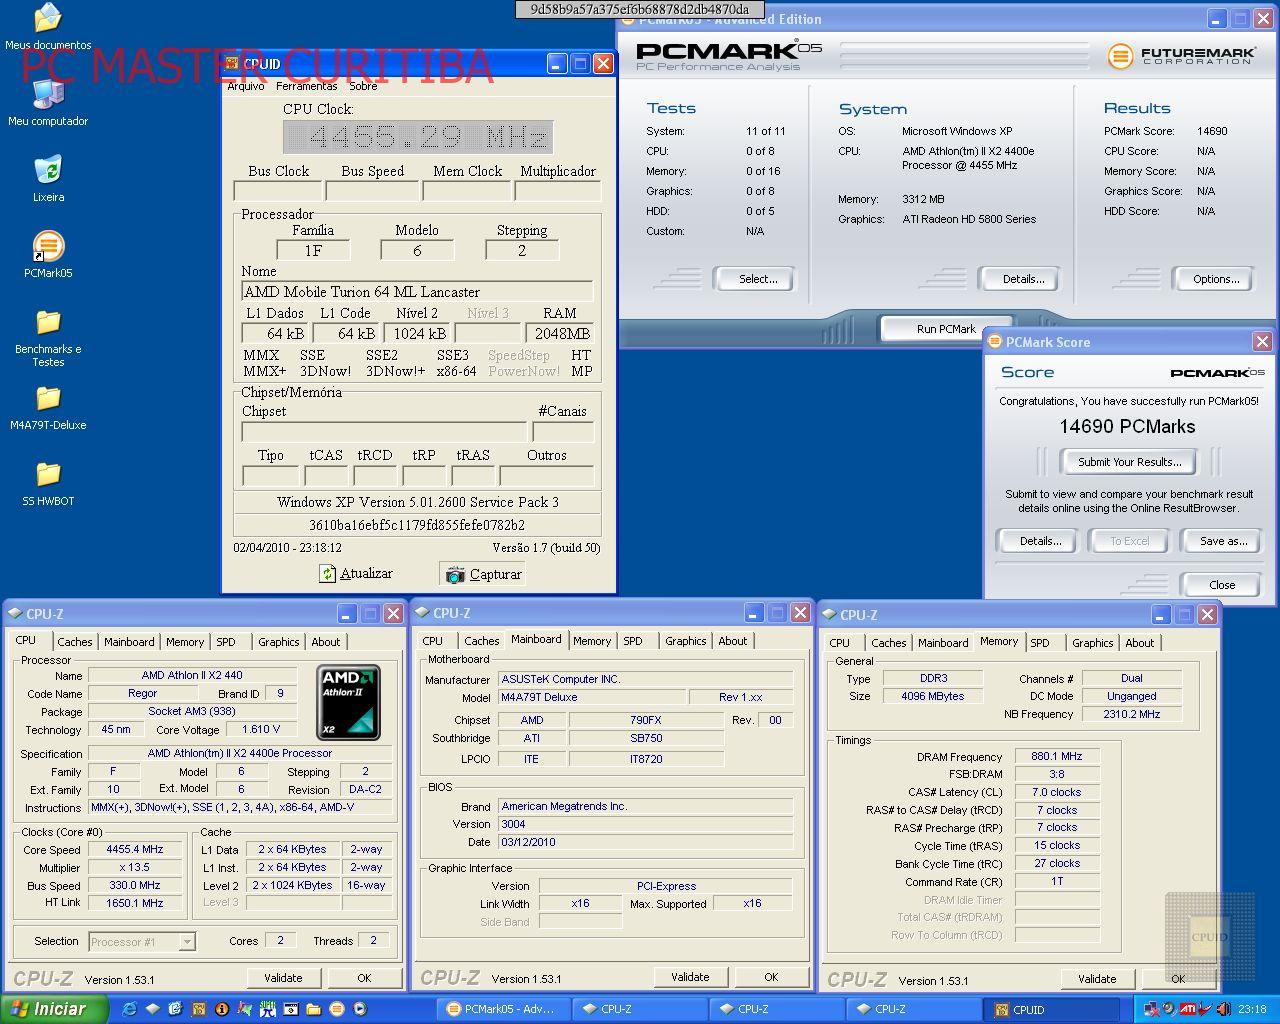
Task: Click the Core Speed 4455.4 MHz field
Action: click(x=135, y=849)
